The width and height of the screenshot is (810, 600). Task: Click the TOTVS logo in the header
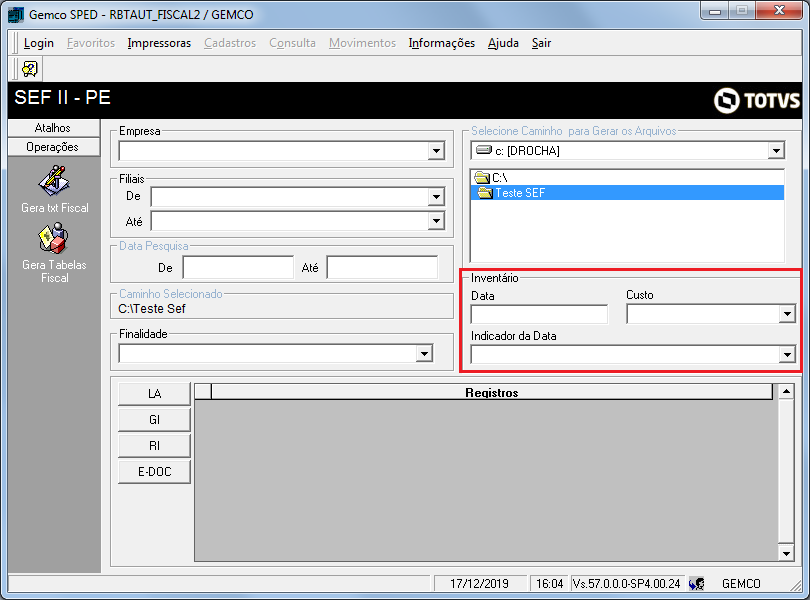[x=757, y=100]
